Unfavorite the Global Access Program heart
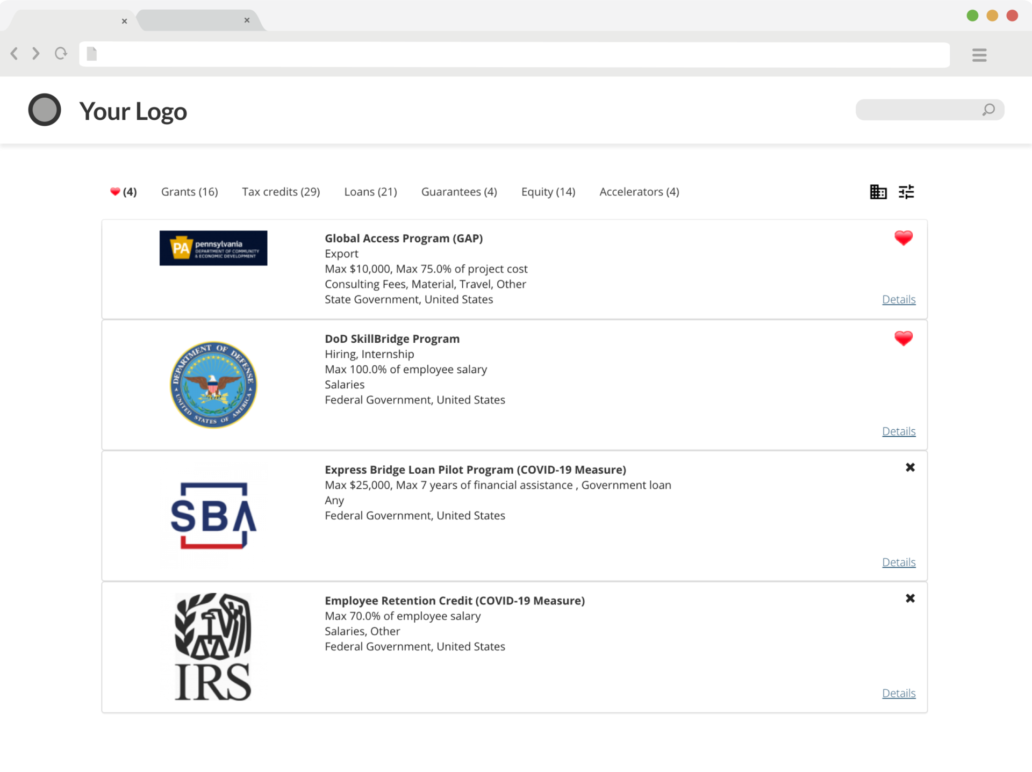Image resolution: width=1032 pixels, height=772 pixels. (903, 238)
